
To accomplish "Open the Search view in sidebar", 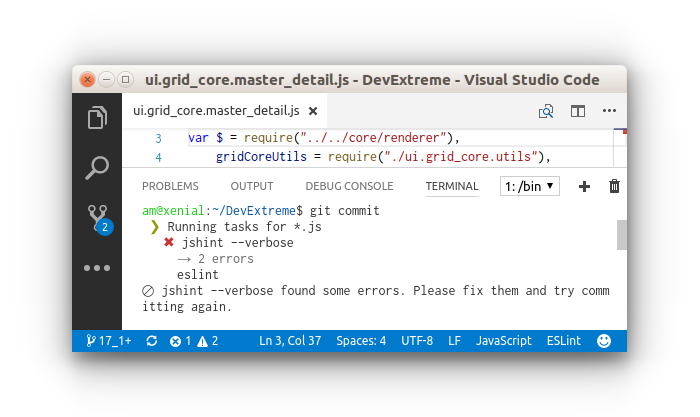I will [97, 167].
